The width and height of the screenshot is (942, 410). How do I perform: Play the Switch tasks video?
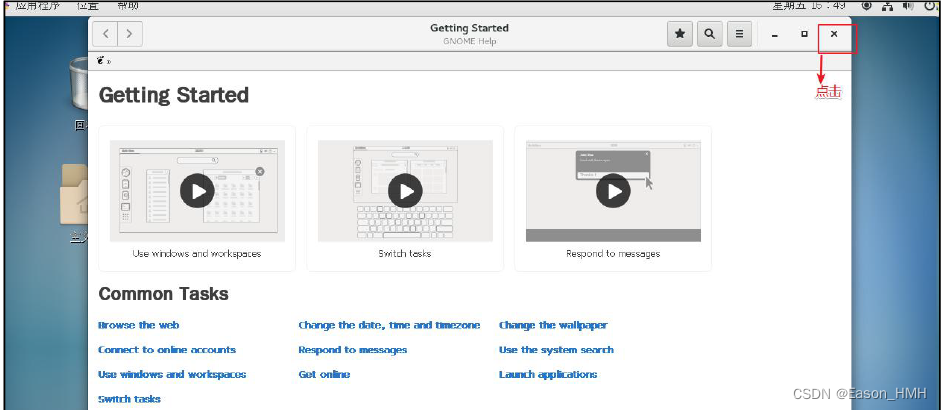point(405,191)
